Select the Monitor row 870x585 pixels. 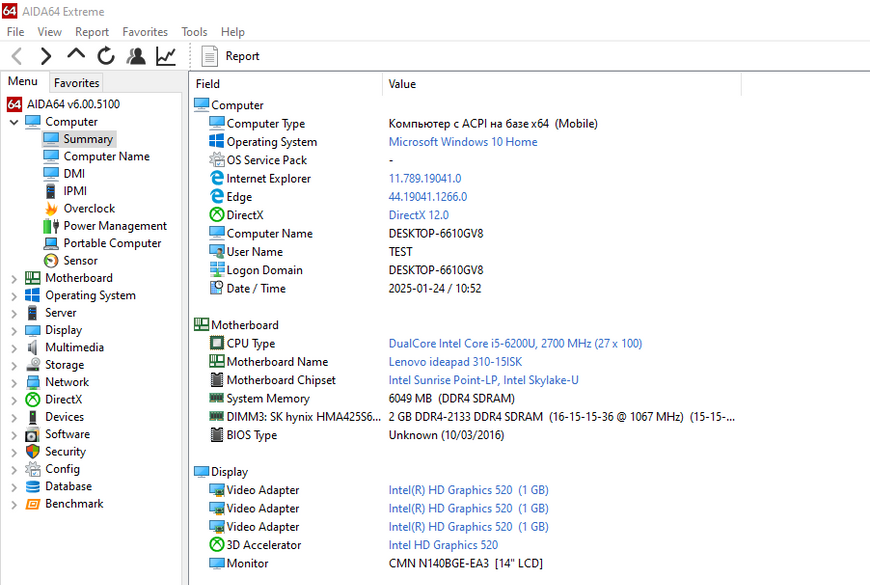pyautogui.click(x=465, y=563)
